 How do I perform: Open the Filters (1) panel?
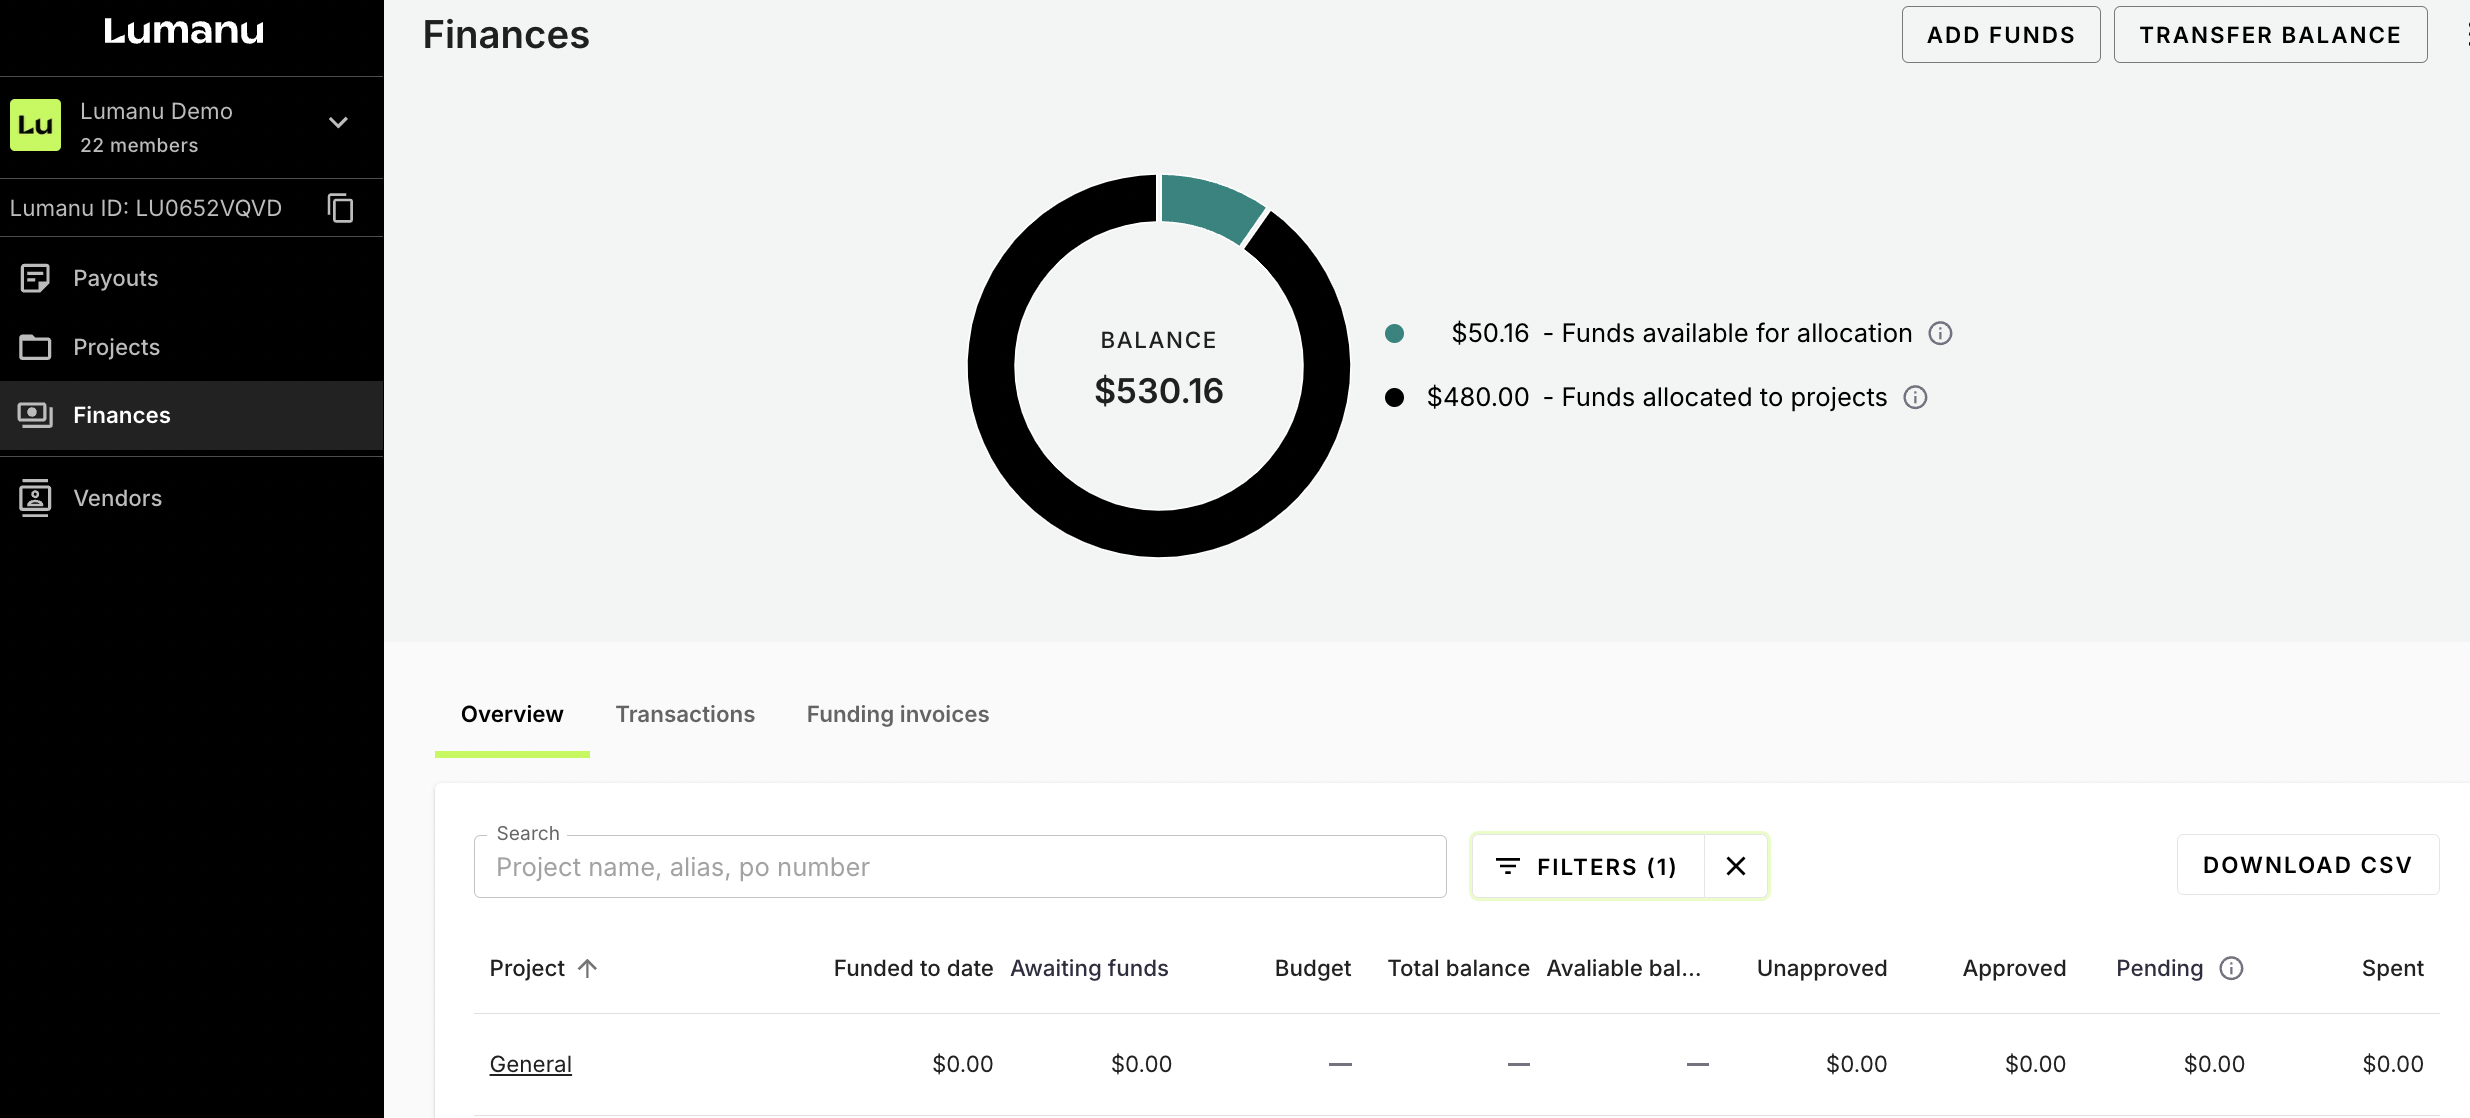1587,866
